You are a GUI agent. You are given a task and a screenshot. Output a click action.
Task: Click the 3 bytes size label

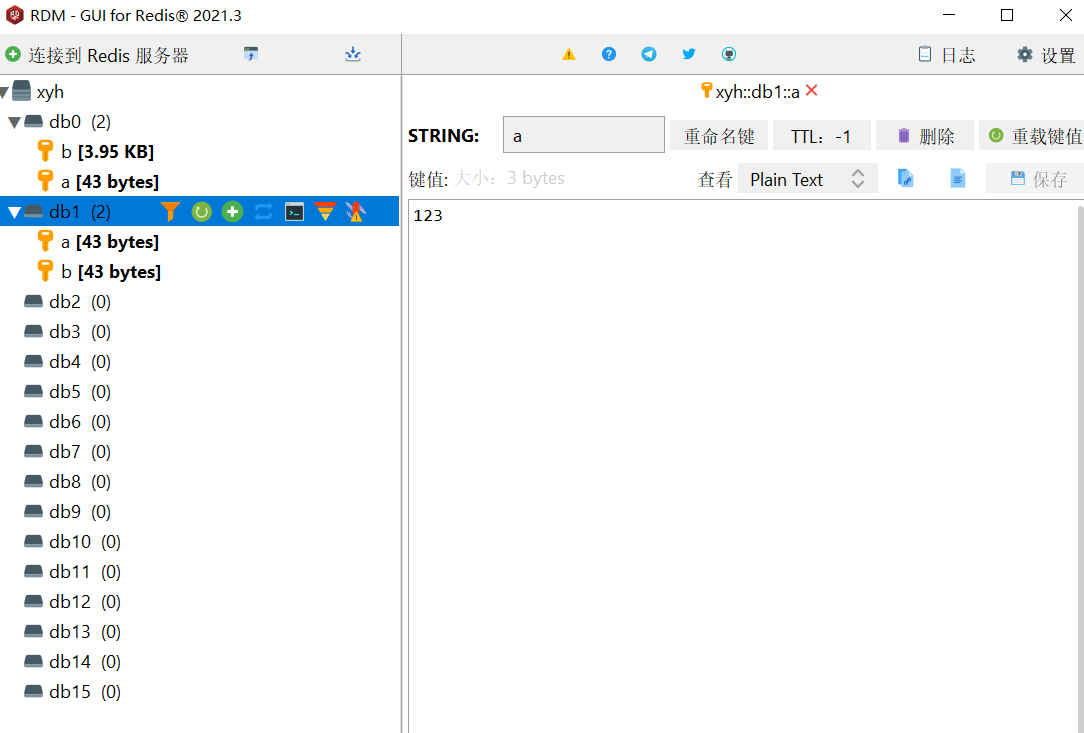(x=536, y=178)
